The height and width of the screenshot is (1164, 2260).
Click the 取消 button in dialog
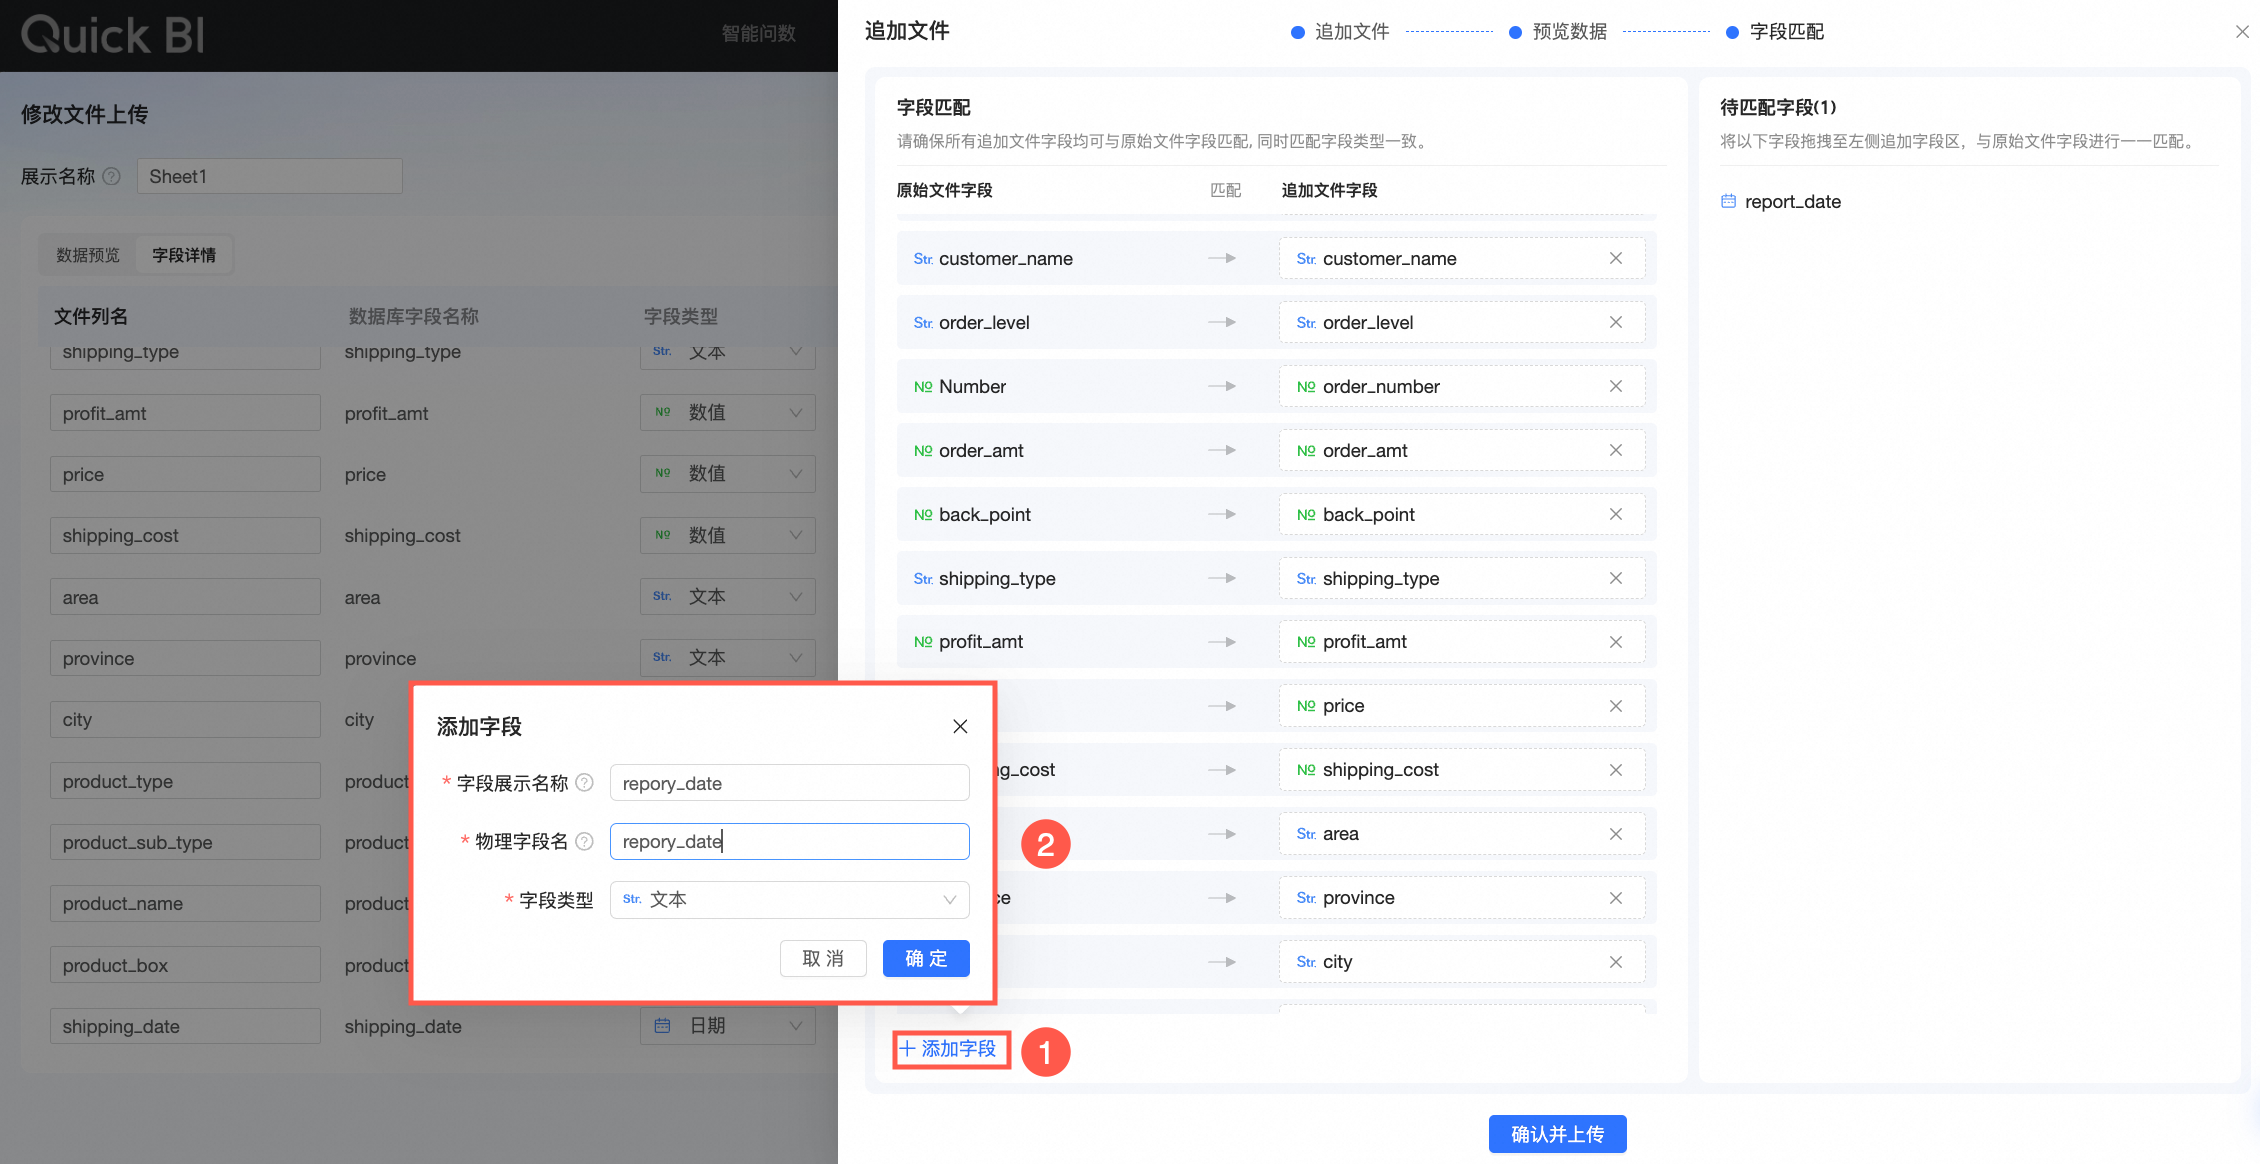click(x=823, y=958)
